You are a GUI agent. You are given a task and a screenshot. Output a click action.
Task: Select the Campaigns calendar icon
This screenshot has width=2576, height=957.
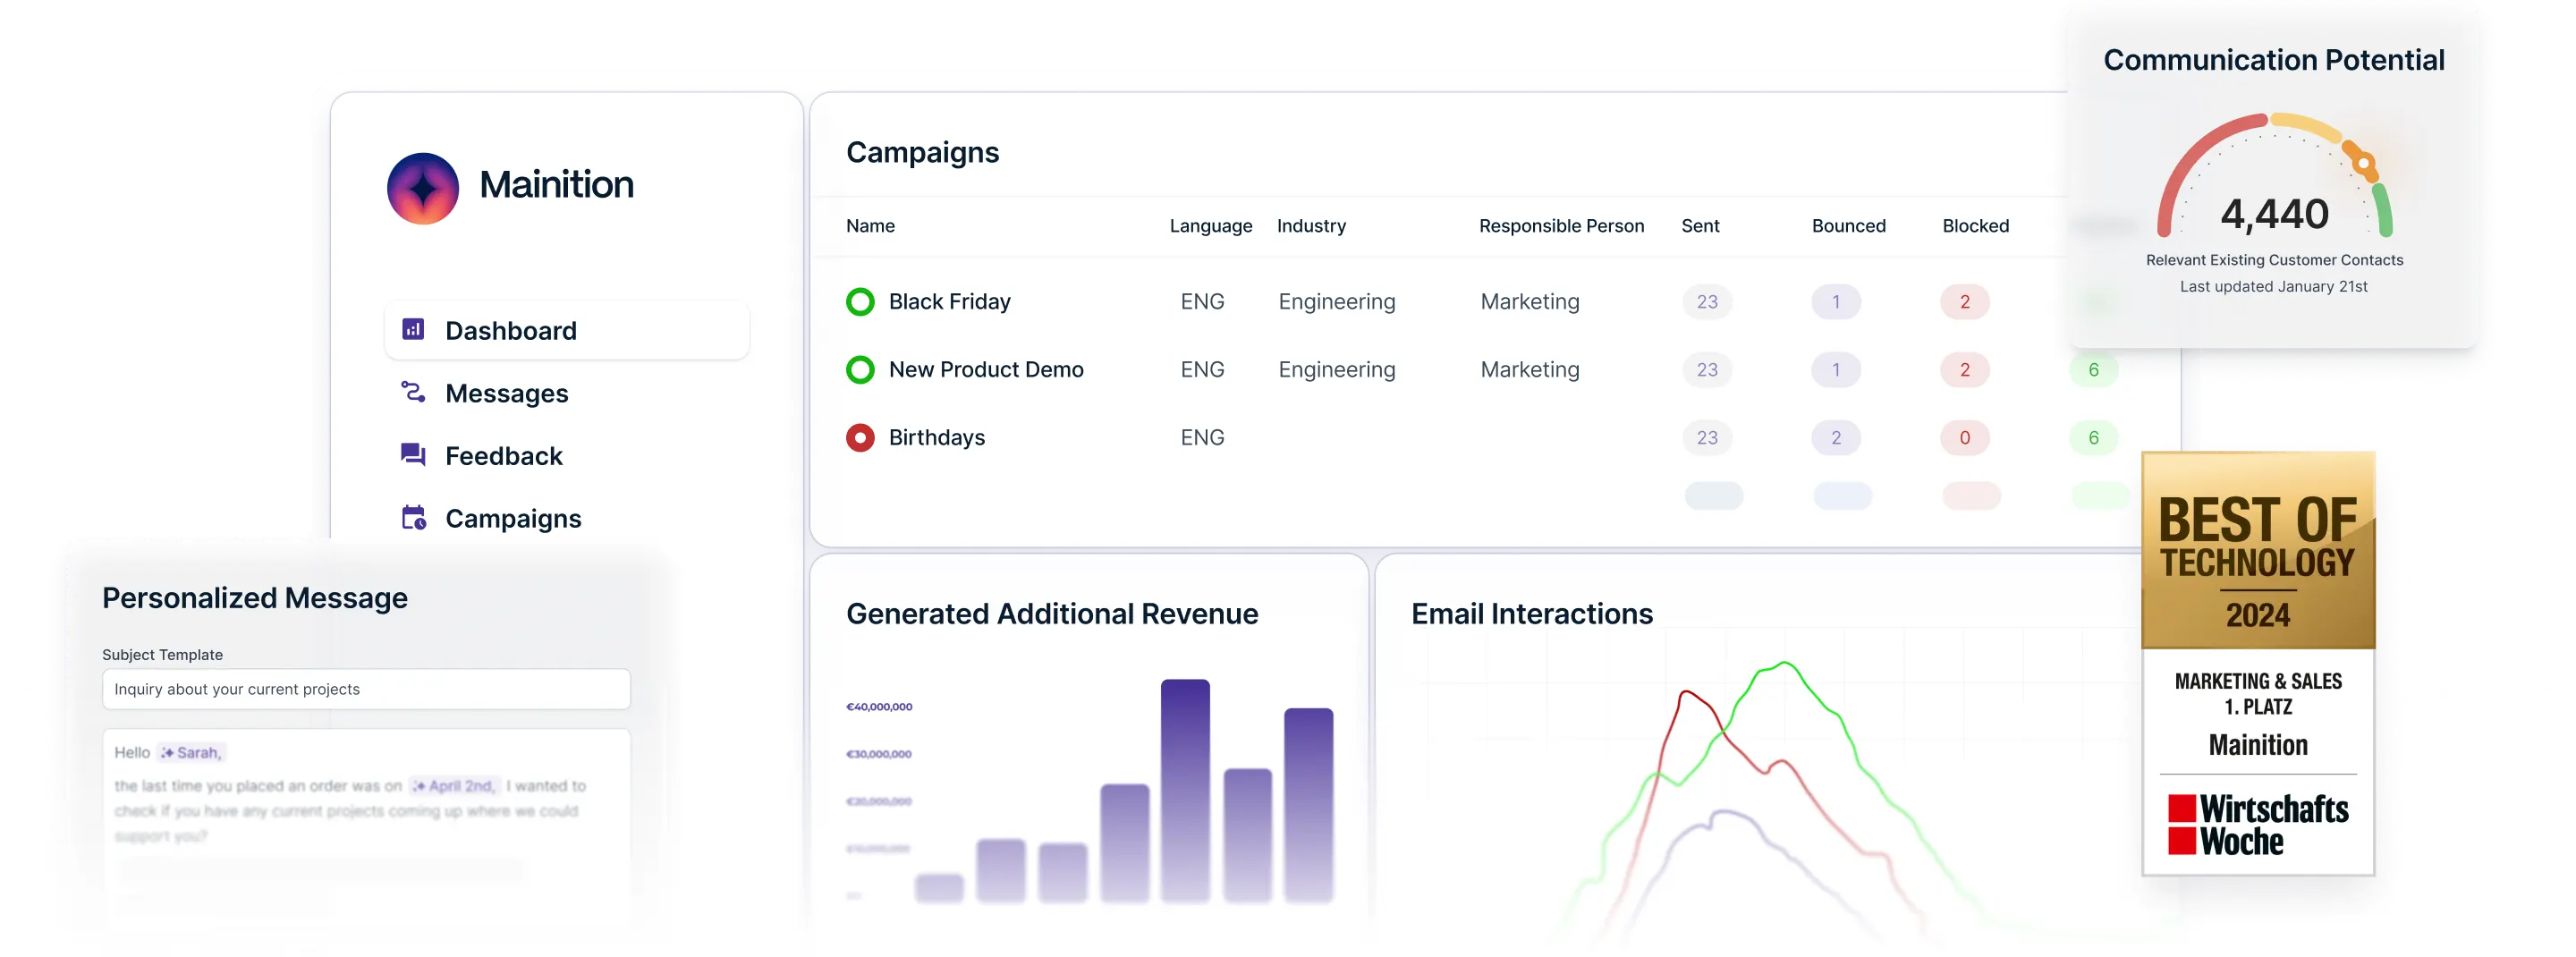coord(412,517)
